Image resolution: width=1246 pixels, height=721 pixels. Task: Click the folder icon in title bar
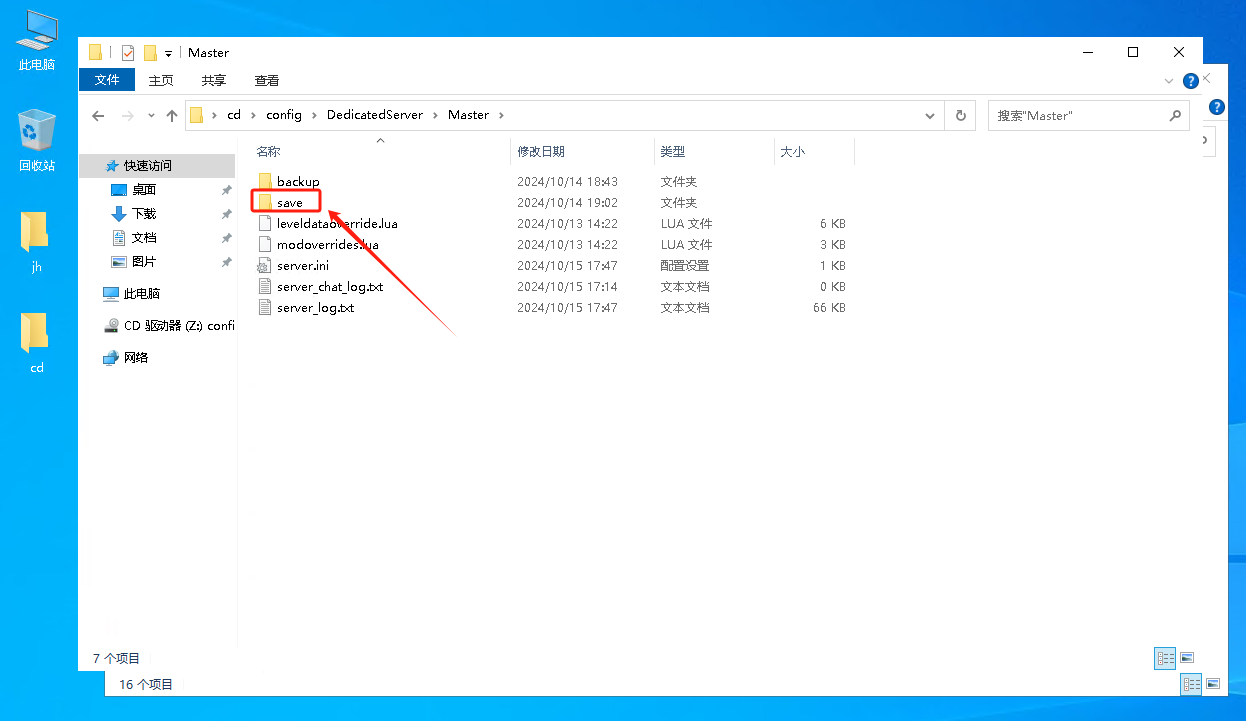[96, 53]
